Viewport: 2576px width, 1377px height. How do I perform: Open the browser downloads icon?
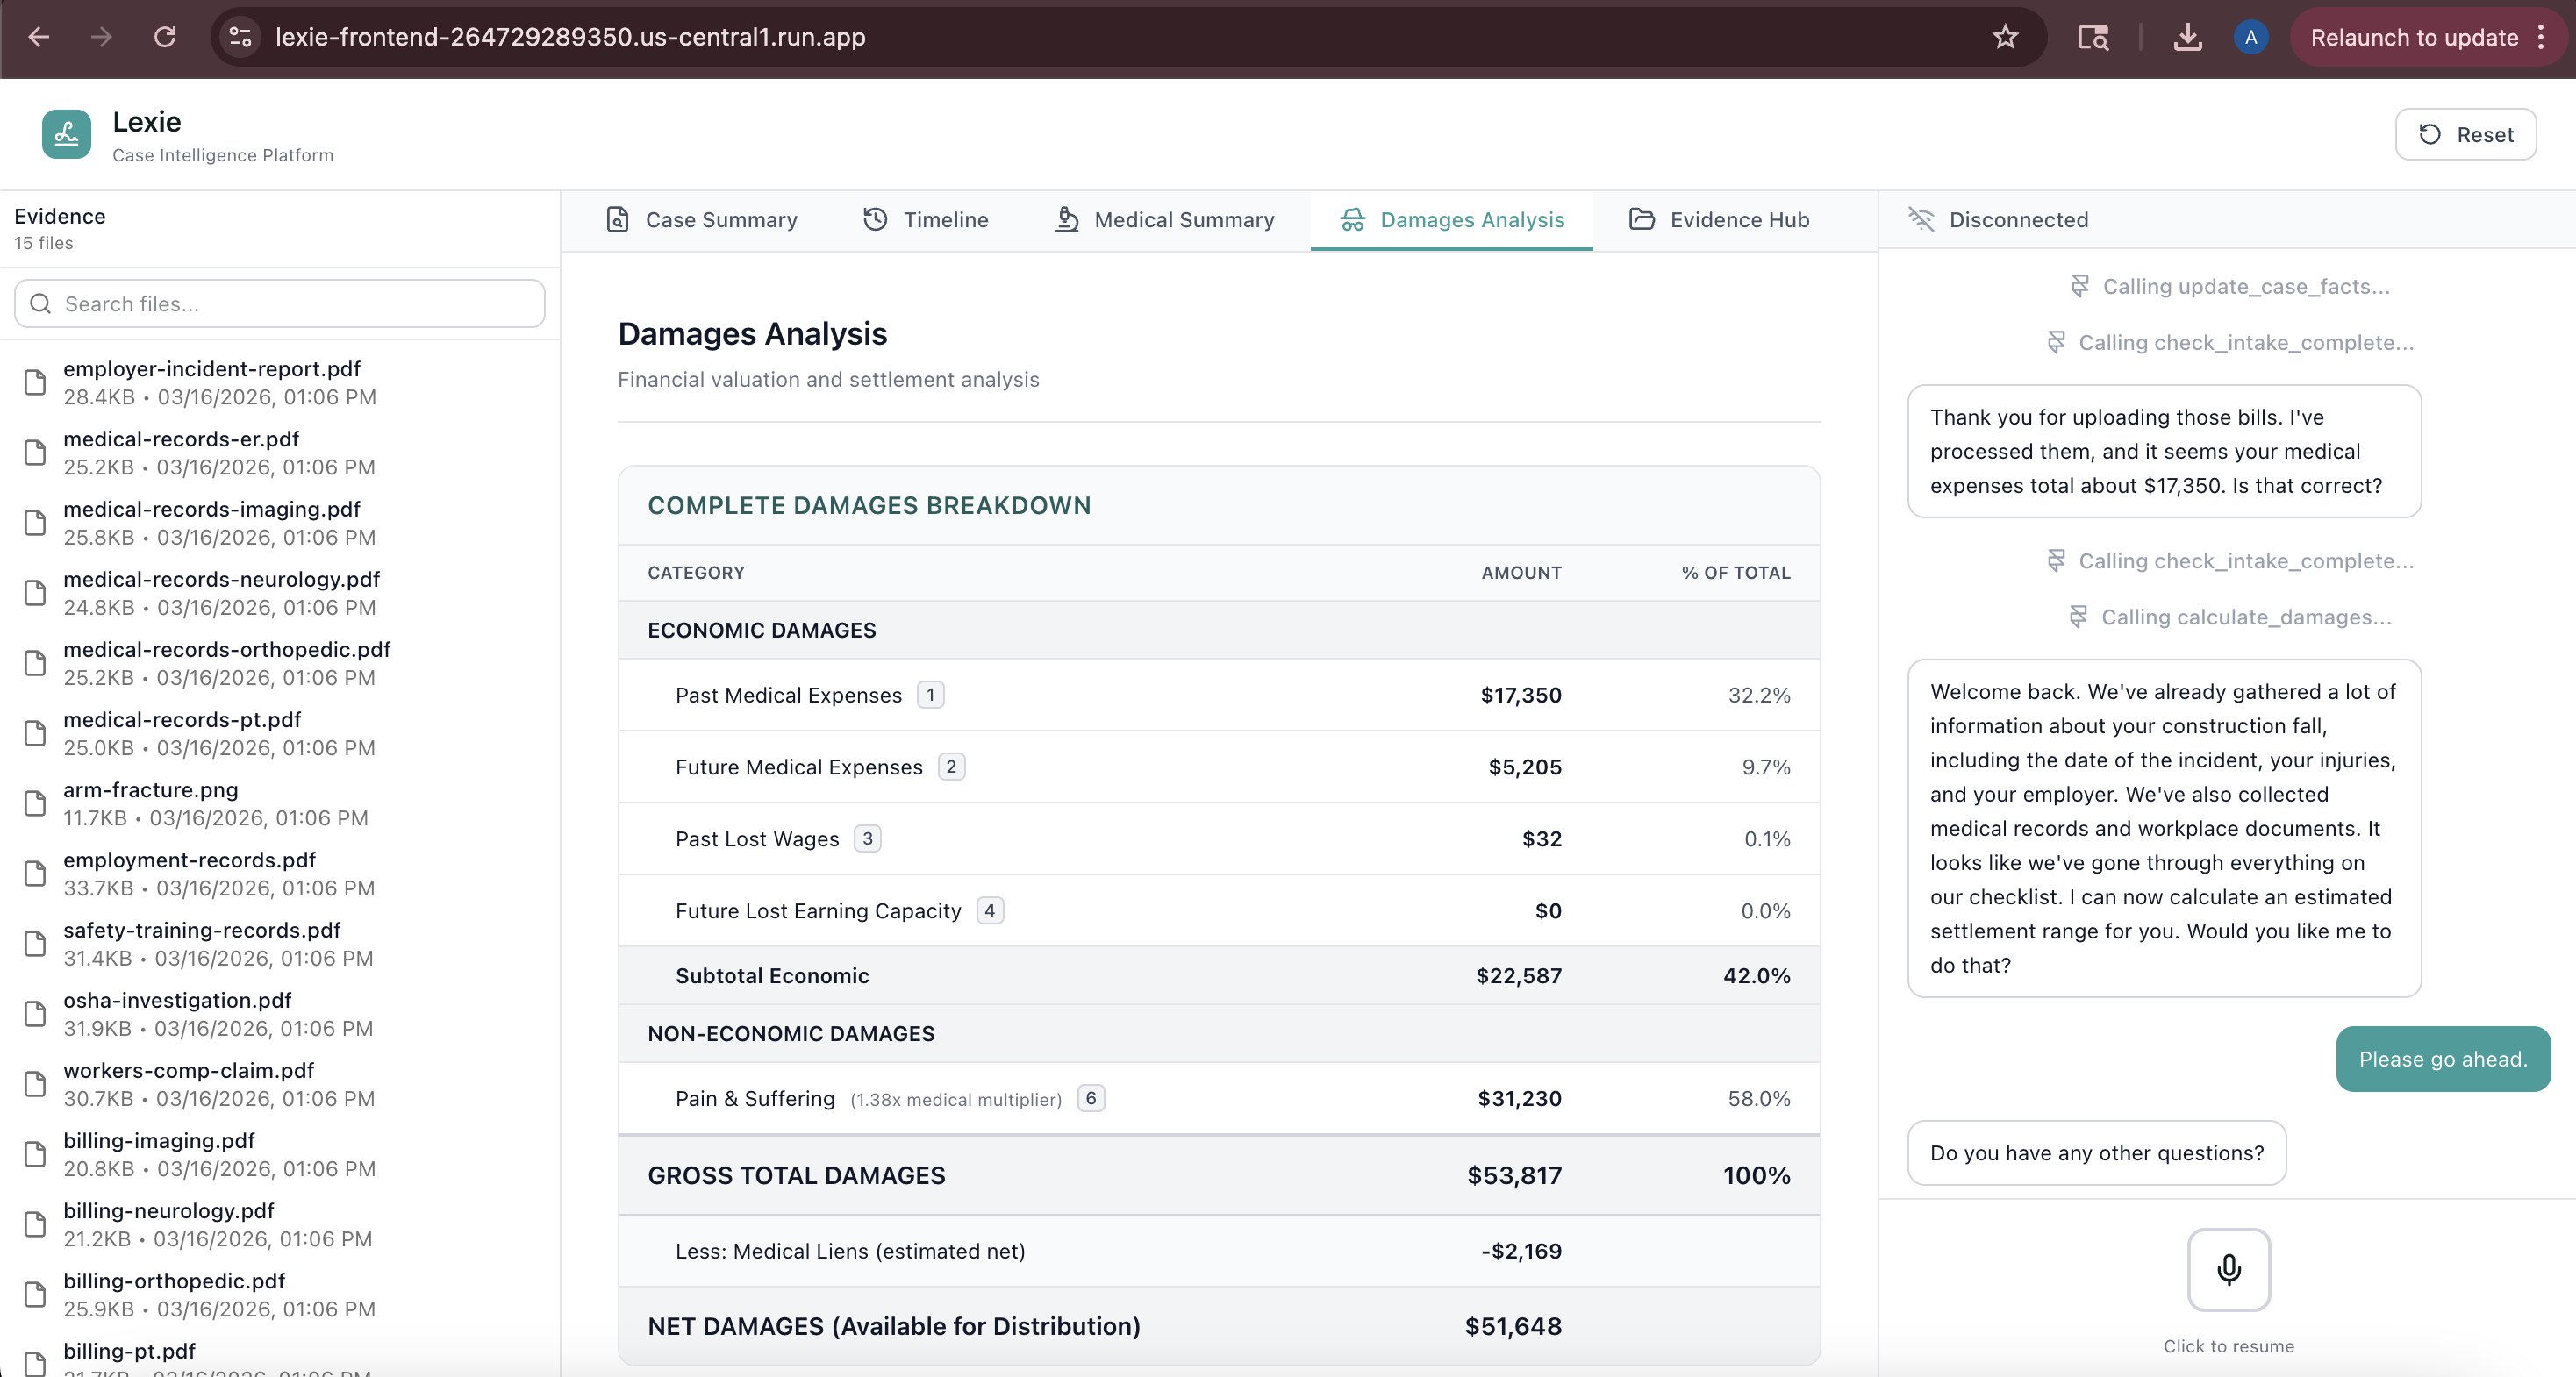coord(2187,38)
